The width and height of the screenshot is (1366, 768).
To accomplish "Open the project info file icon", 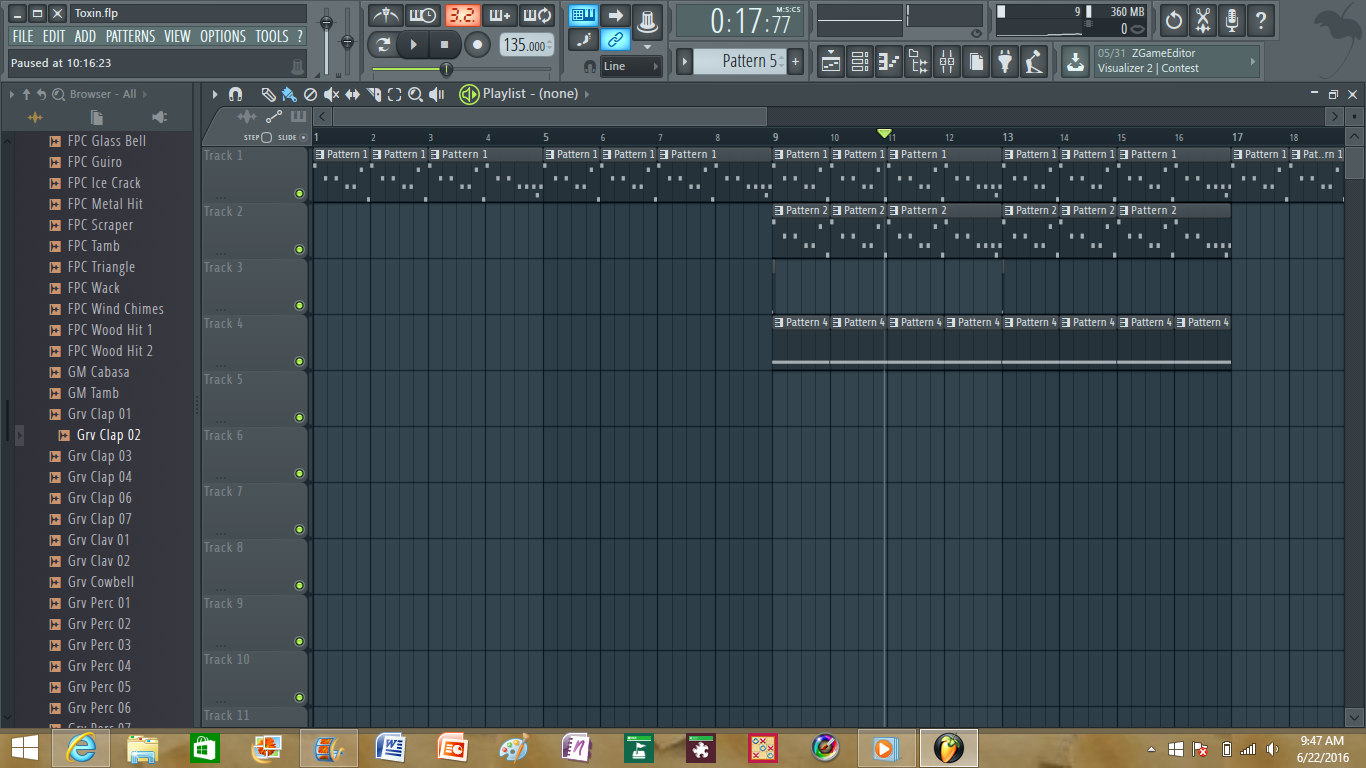I will (x=976, y=62).
